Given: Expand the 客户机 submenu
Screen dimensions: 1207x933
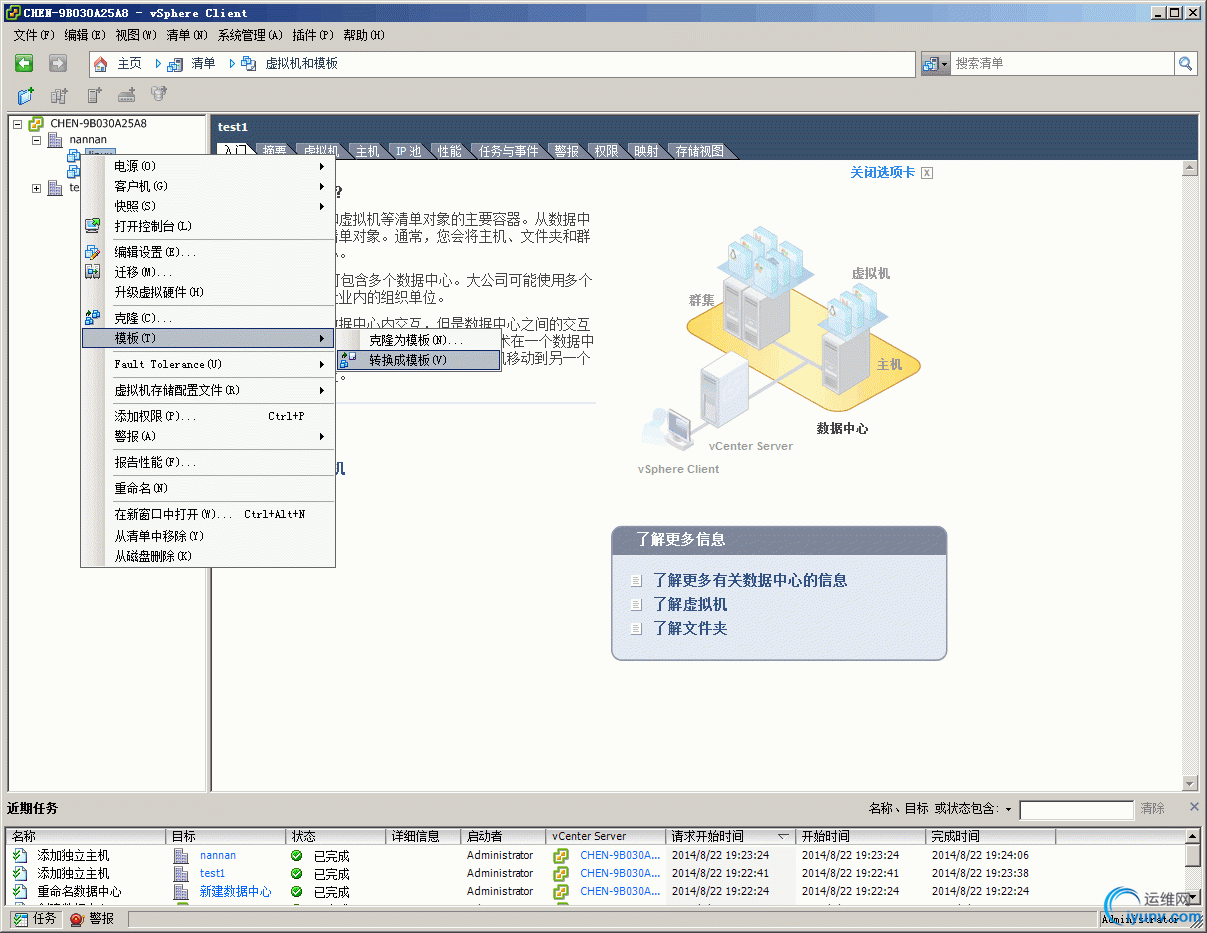Looking at the screenshot, I should tap(322, 186).
